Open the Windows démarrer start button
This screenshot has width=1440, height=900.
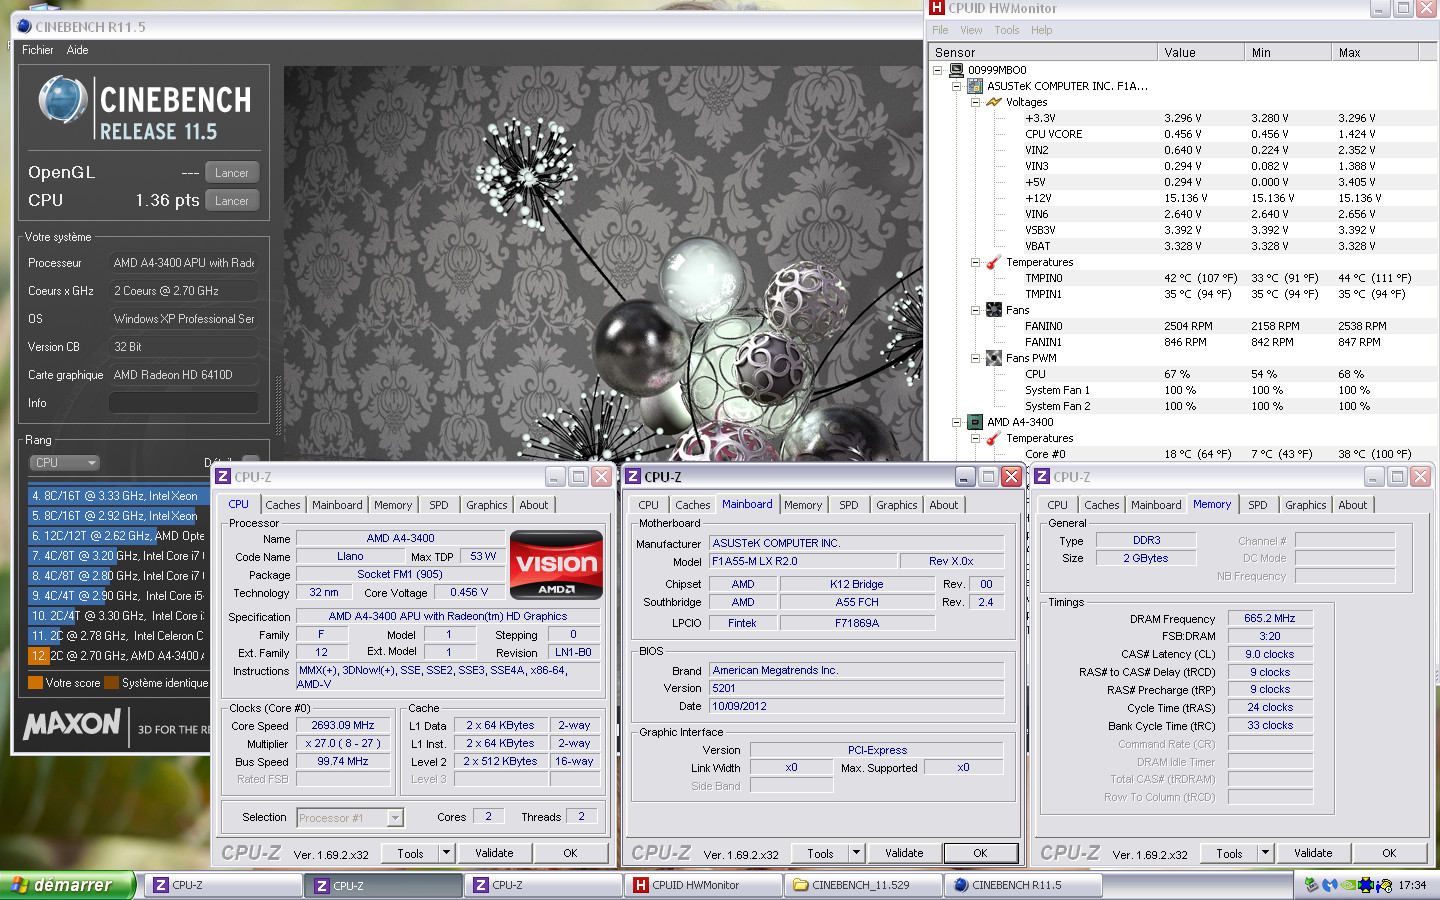[x=68, y=885]
